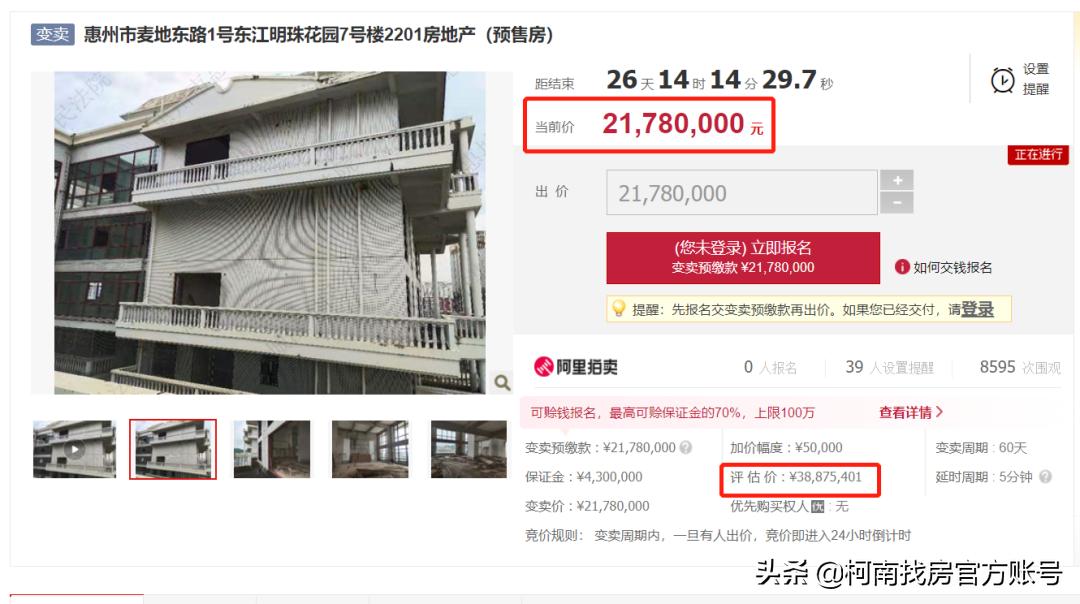Decrease bid with the minus button

pyautogui.click(x=897, y=203)
